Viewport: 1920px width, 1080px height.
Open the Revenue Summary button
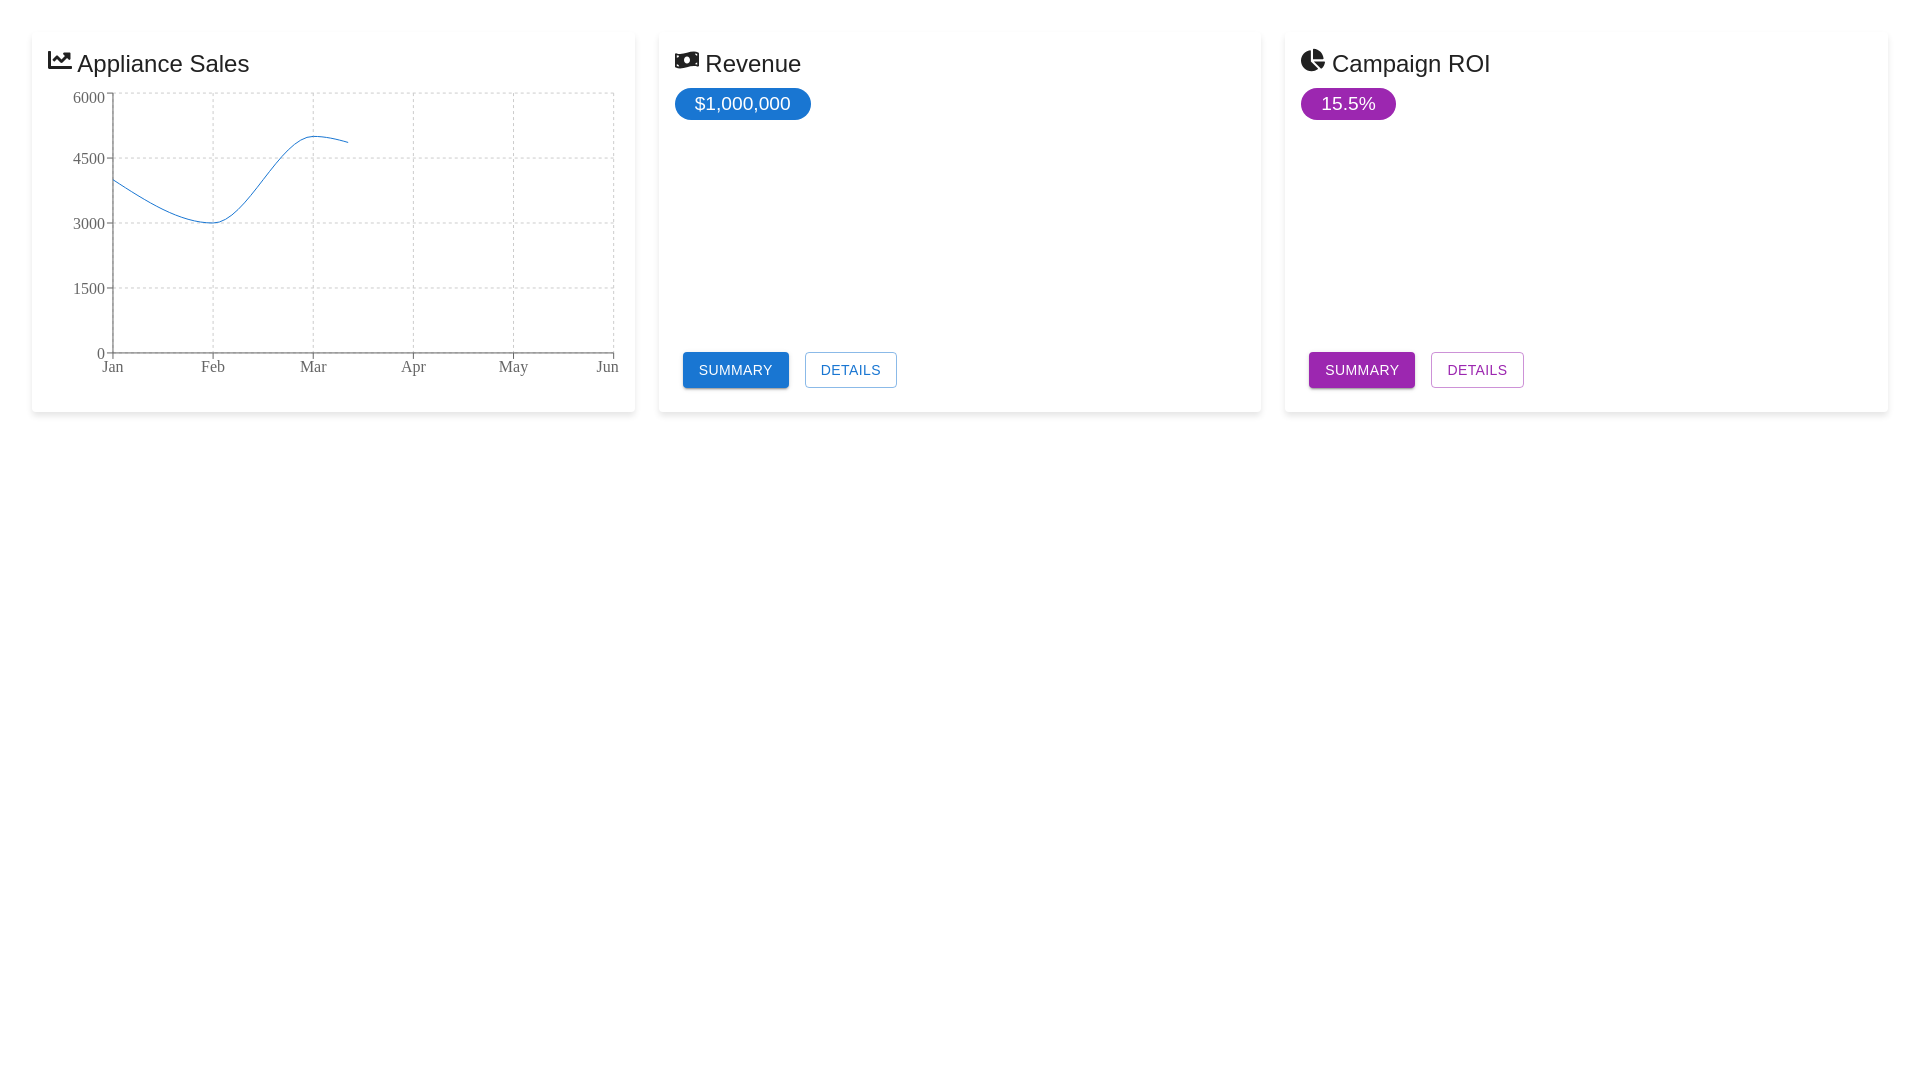point(736,370)
